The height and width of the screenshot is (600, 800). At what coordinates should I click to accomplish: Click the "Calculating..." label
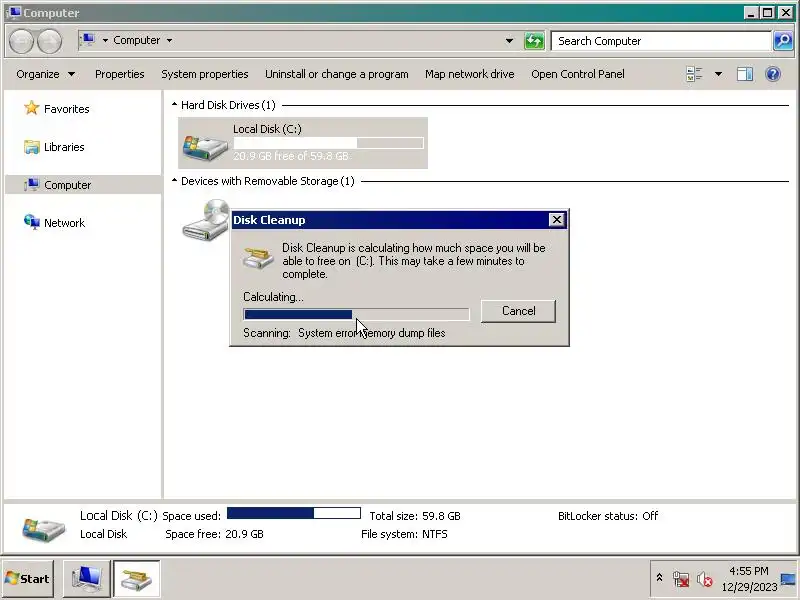pyautogui.click(x=273, y=296)
